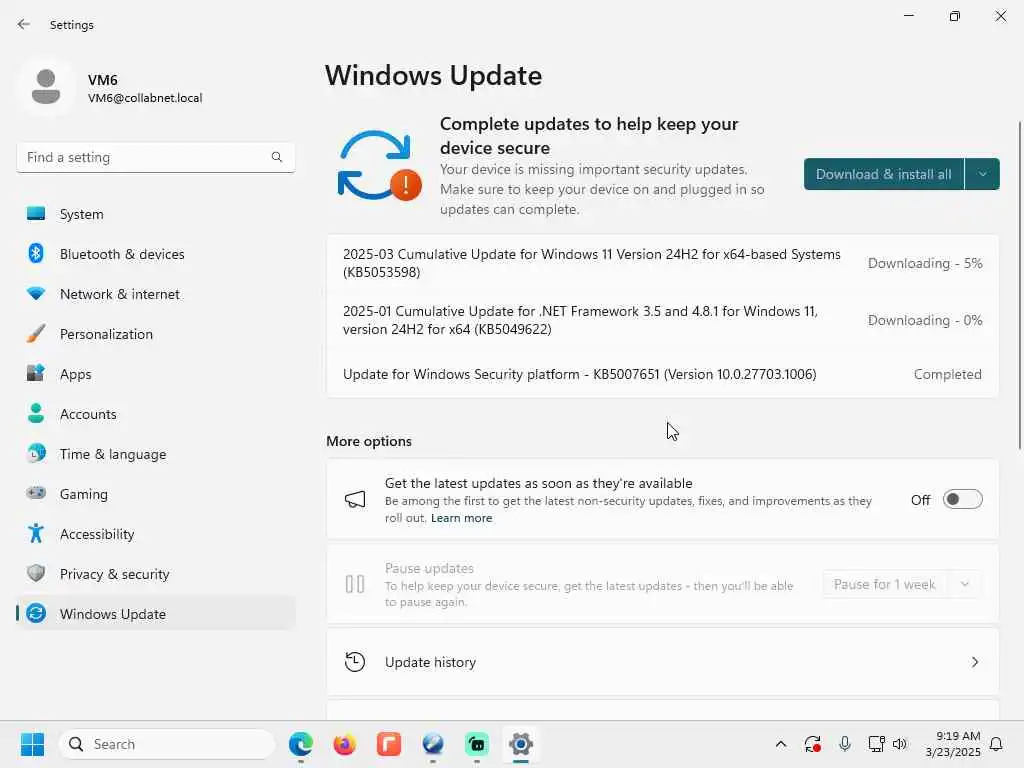Click the orange app icon in taskbar
The image size is (1024, 768).
[389, 744]
